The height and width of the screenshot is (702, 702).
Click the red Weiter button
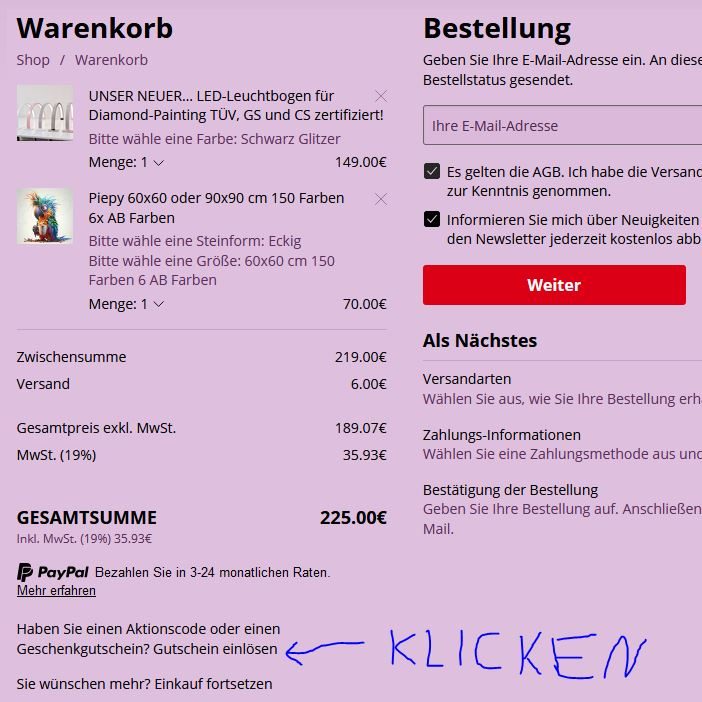point(554,285)
